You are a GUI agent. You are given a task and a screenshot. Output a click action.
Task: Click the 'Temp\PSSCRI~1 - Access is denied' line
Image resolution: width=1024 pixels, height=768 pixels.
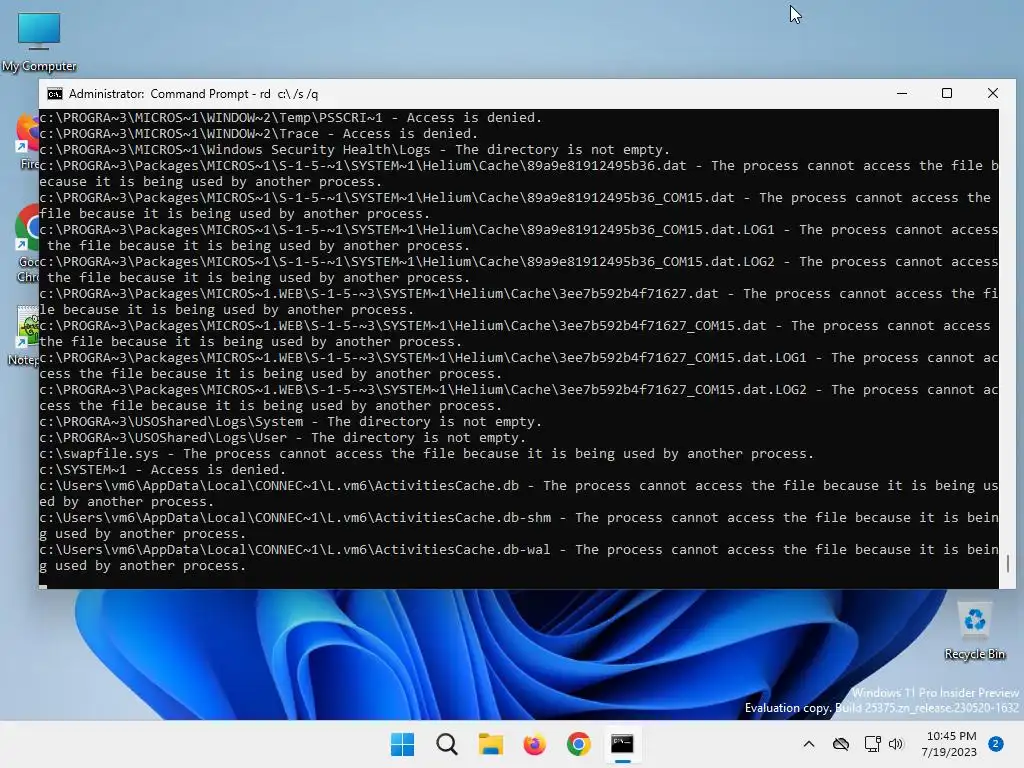(291, 118)
